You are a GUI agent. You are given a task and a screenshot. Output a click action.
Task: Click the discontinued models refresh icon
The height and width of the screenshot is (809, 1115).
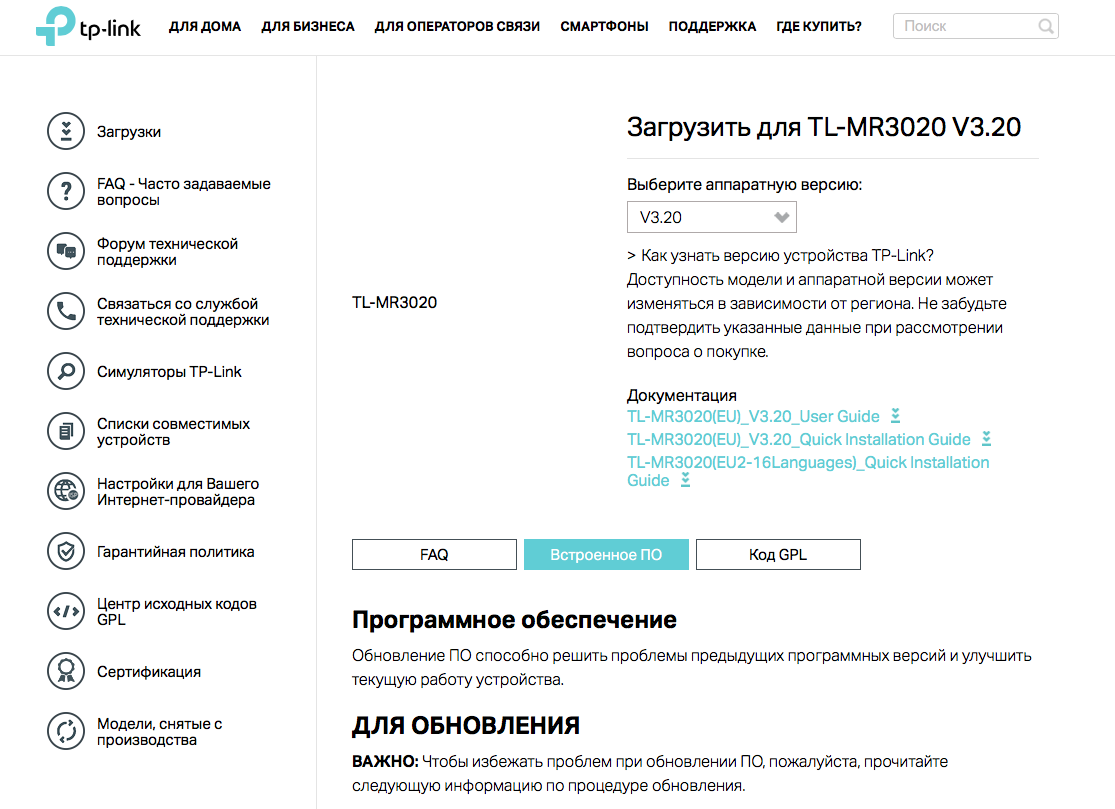[x=66, y=732]
